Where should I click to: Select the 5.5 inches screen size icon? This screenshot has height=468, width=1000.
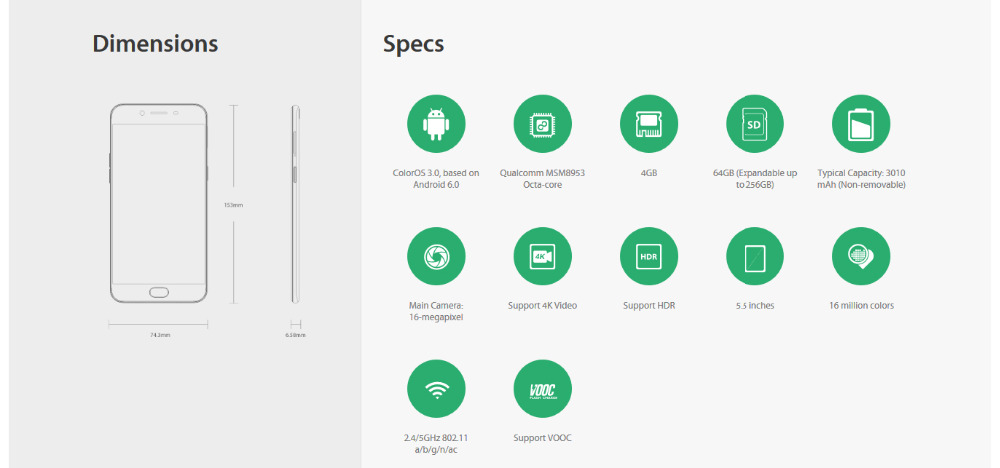coord(755,256)
